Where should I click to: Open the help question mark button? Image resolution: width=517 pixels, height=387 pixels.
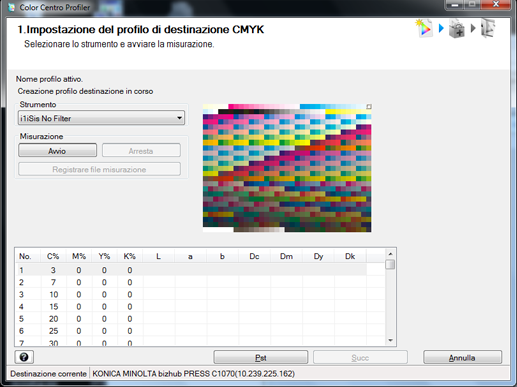point(24,357)
